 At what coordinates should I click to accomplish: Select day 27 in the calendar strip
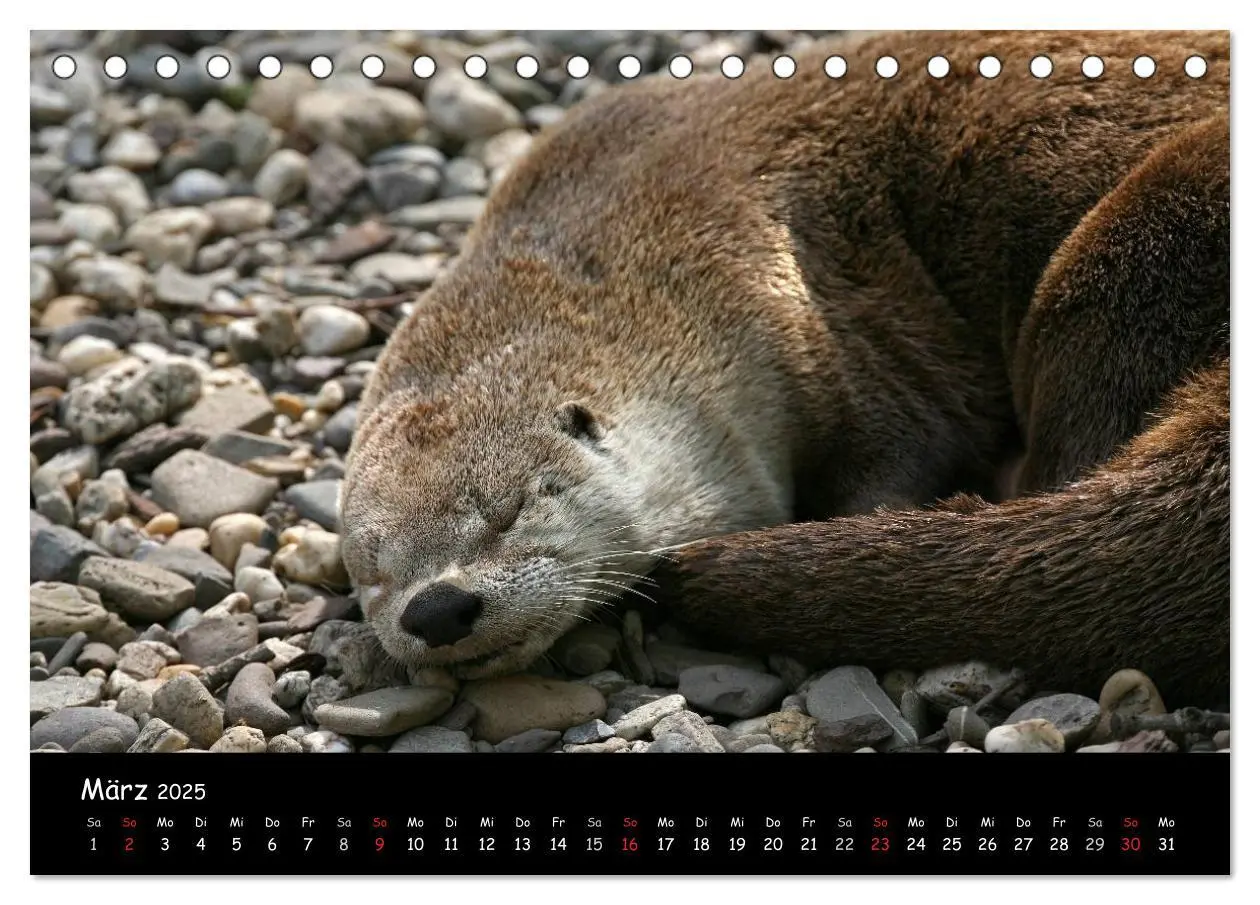tap(1023, 844)
